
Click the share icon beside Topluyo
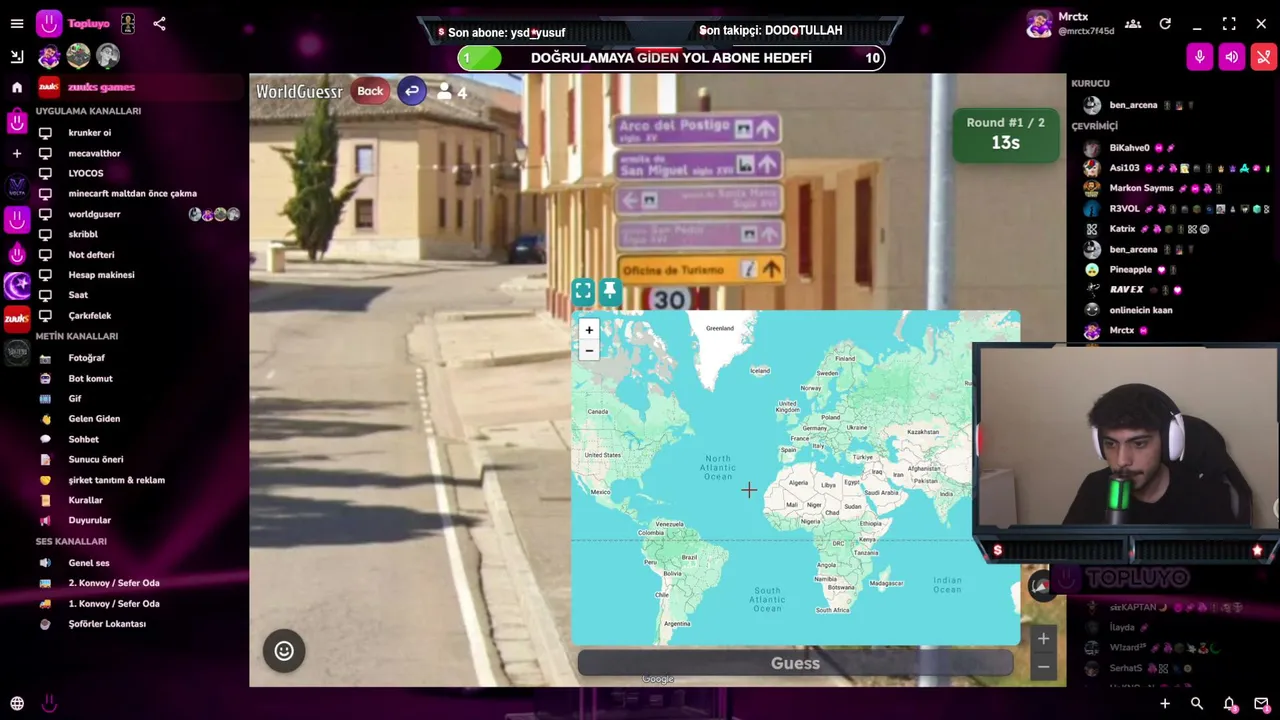coord(159,23)
